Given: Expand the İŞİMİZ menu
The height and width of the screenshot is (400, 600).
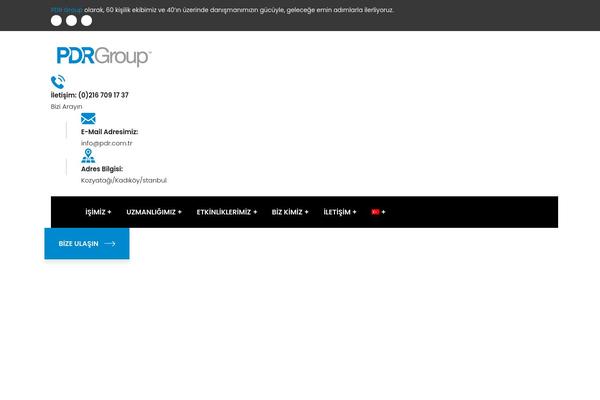Looking at the screenshot, I should [98, 212].
